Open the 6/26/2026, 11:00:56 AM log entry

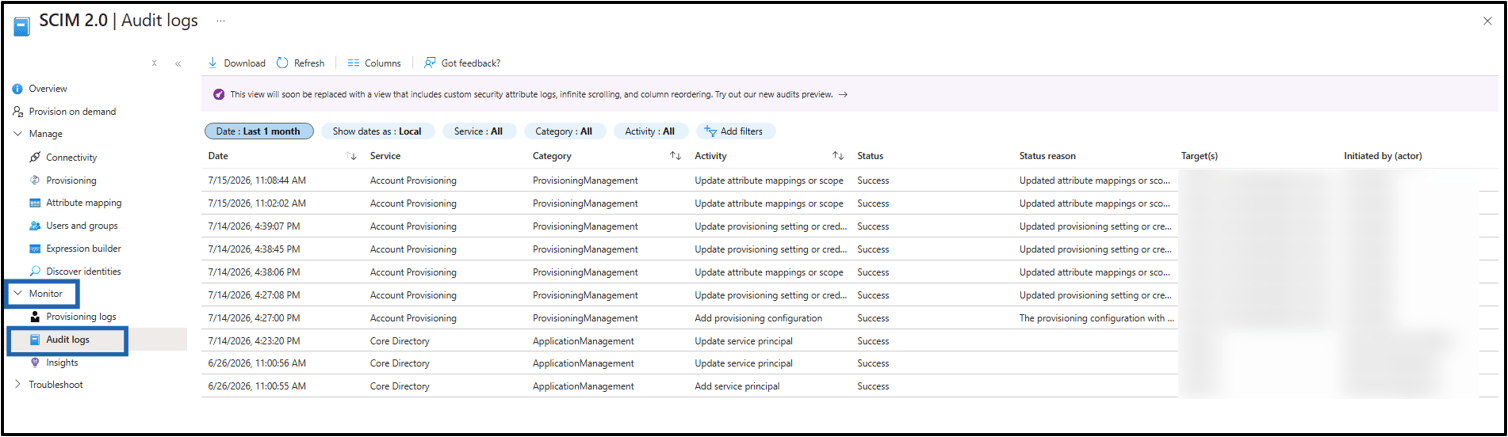tap(257, 363)
